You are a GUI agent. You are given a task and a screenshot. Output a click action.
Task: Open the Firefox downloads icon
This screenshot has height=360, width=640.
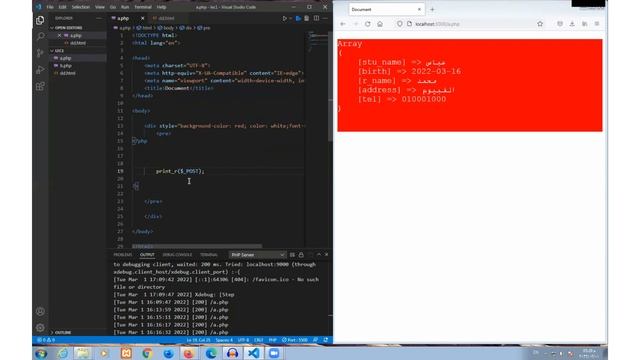coord(572,24)
